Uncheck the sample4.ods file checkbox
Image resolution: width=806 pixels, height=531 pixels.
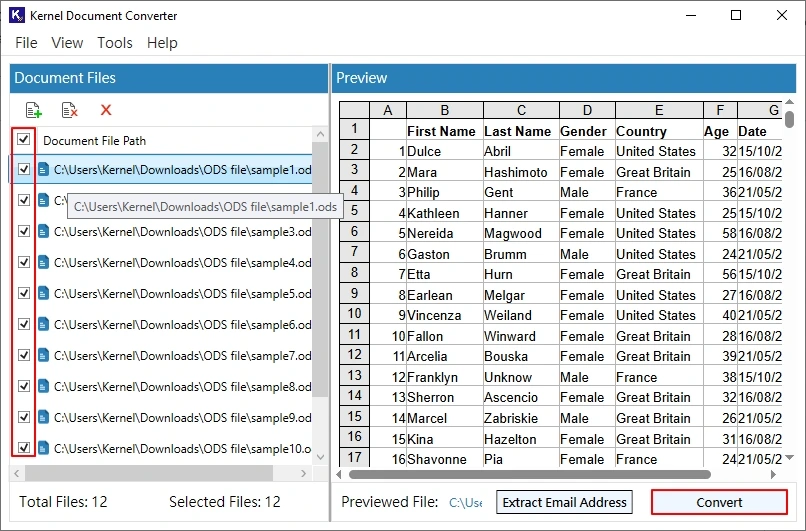click(x=24, y=262)
